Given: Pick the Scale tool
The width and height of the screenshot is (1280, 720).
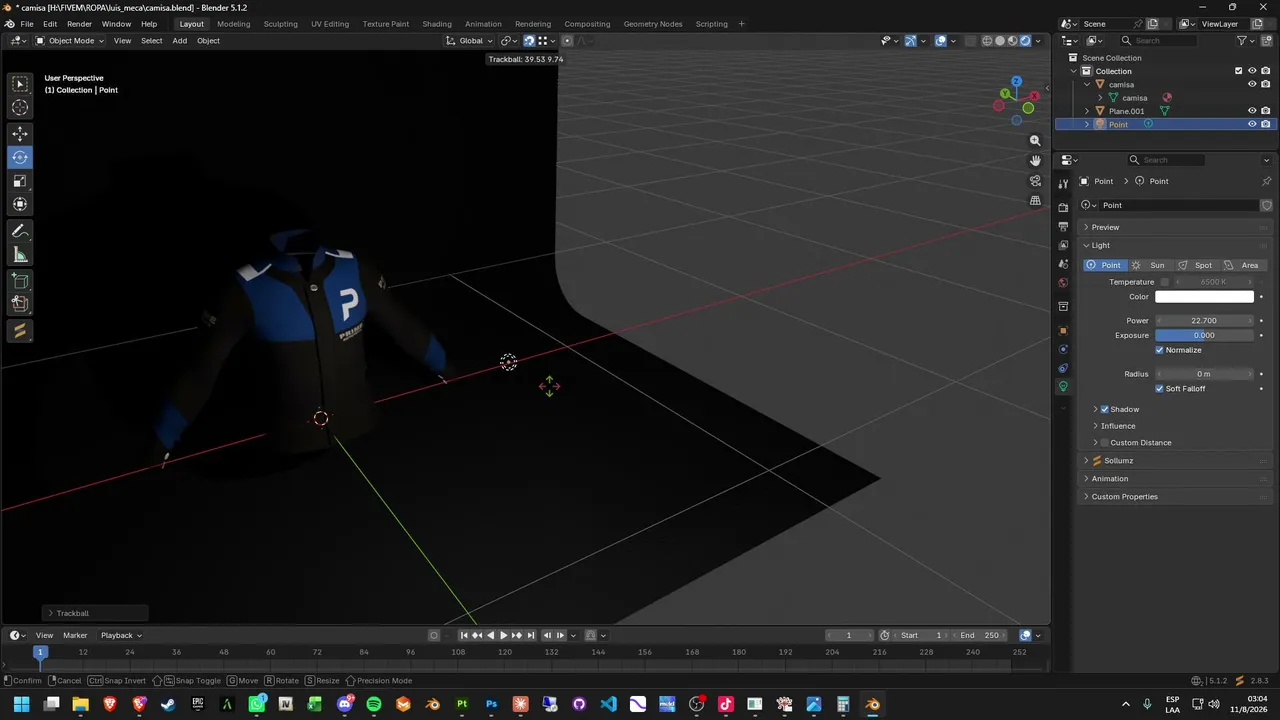Looking at the screenshot, I should point(20,181).
